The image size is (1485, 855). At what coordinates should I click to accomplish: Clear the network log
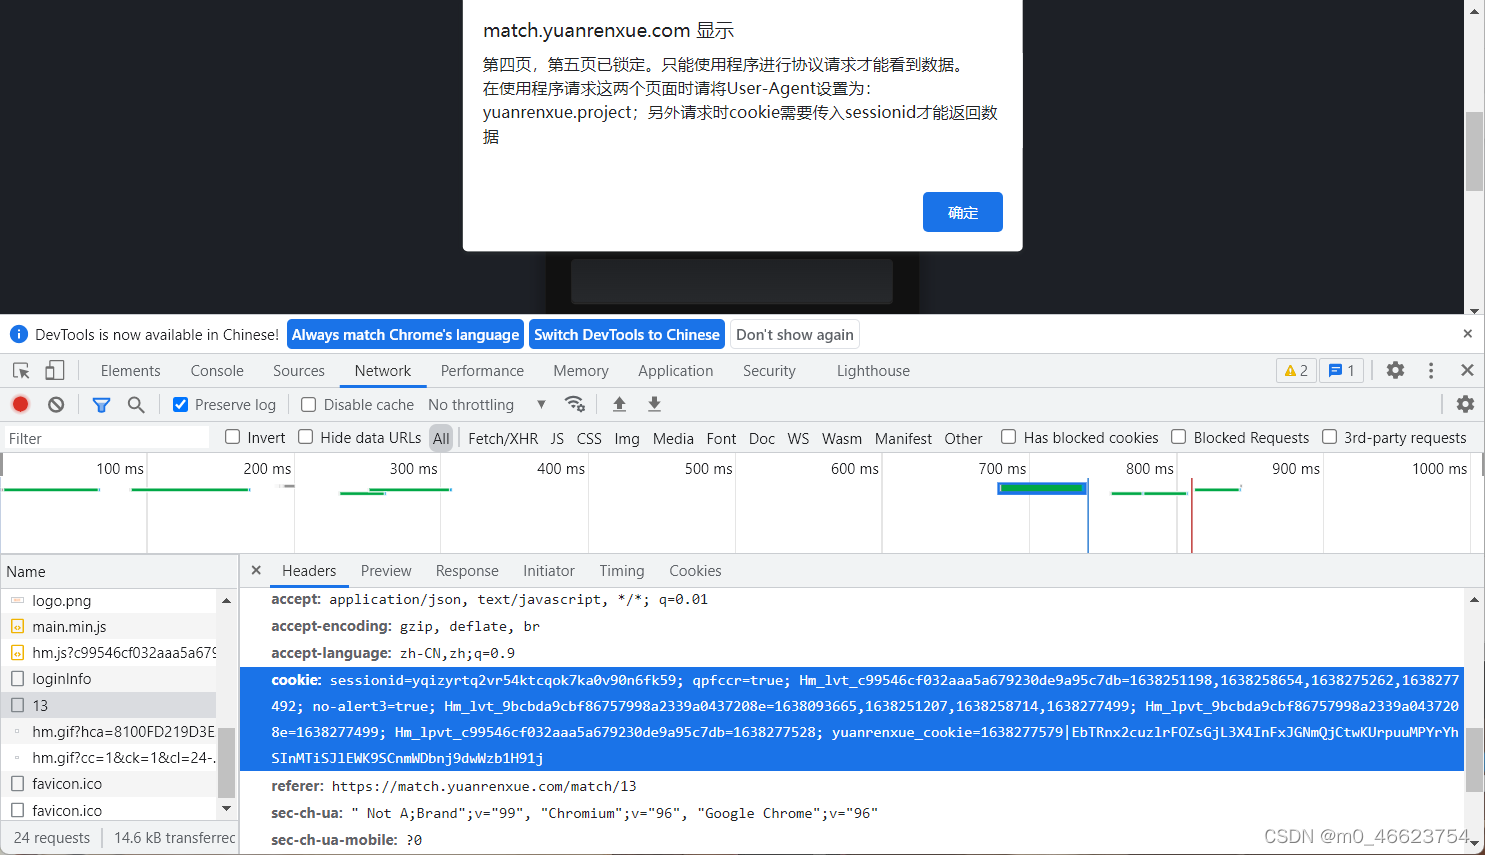56,404
